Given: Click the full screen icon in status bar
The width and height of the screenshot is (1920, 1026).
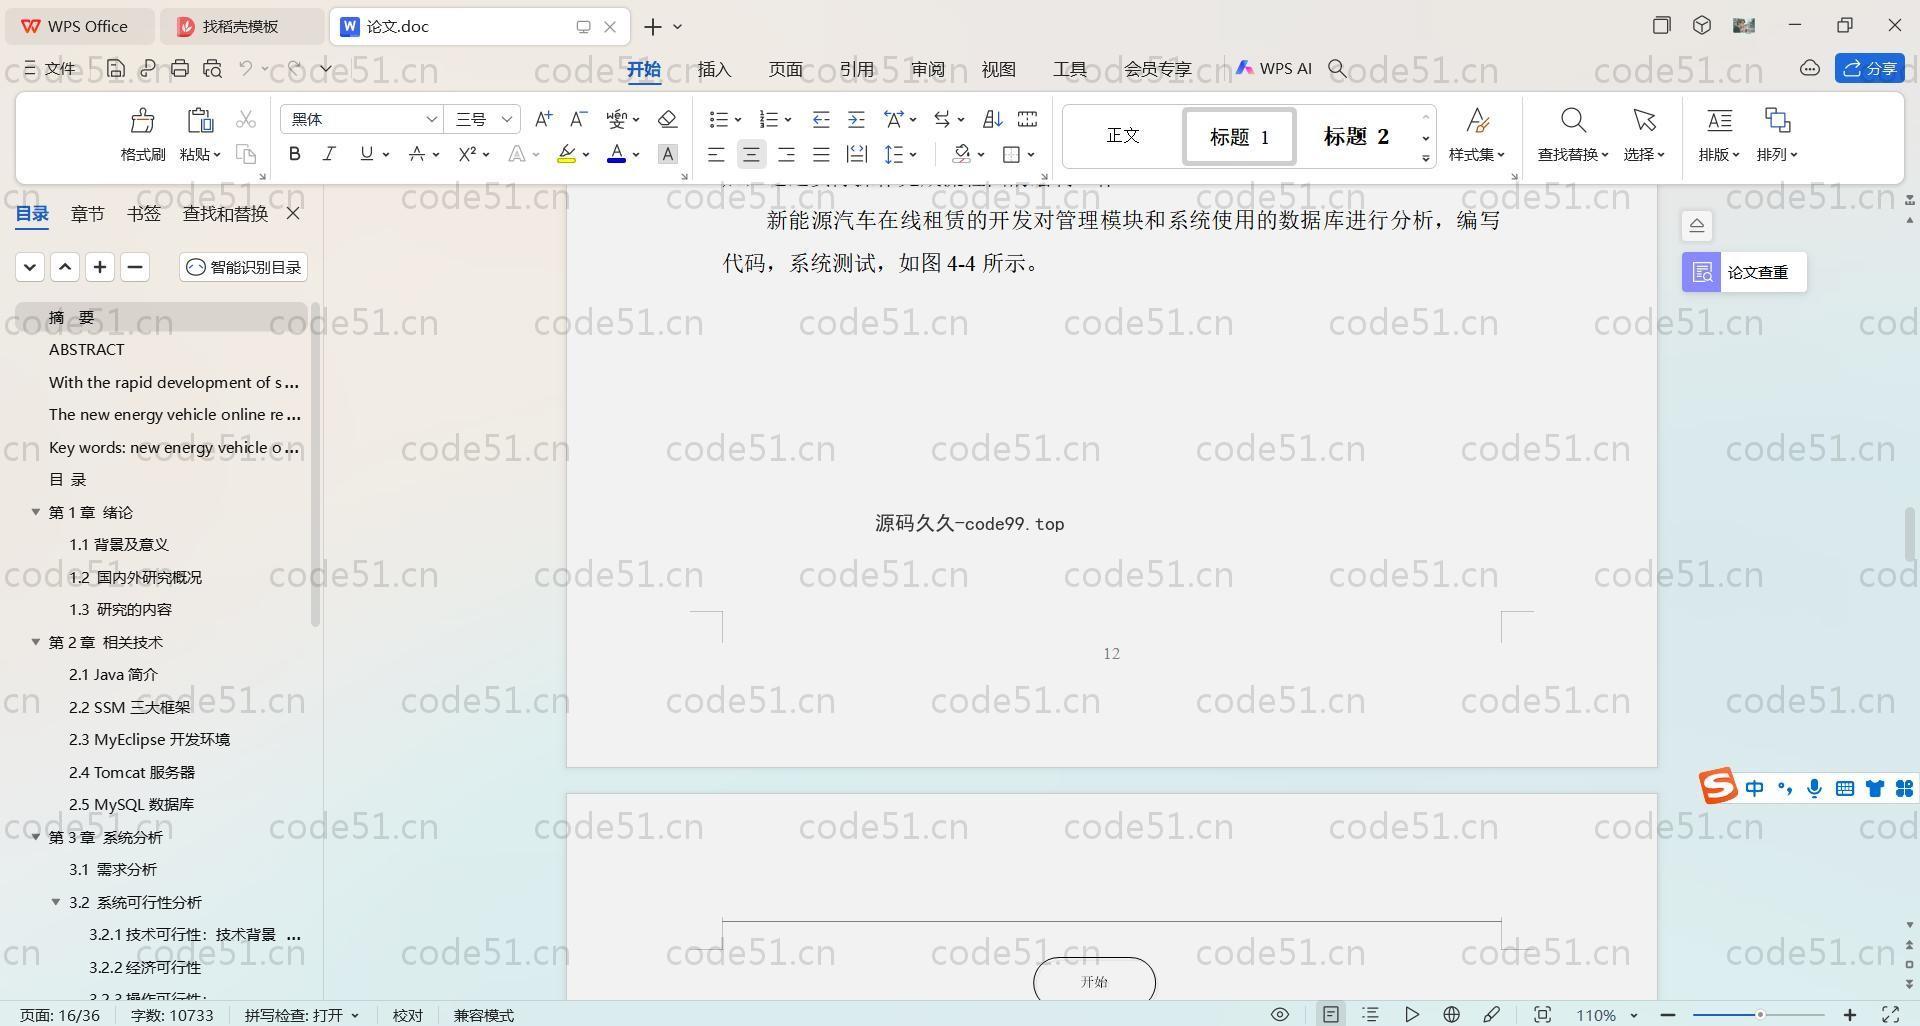Looking at the screenshot, I should 1890,1014.
